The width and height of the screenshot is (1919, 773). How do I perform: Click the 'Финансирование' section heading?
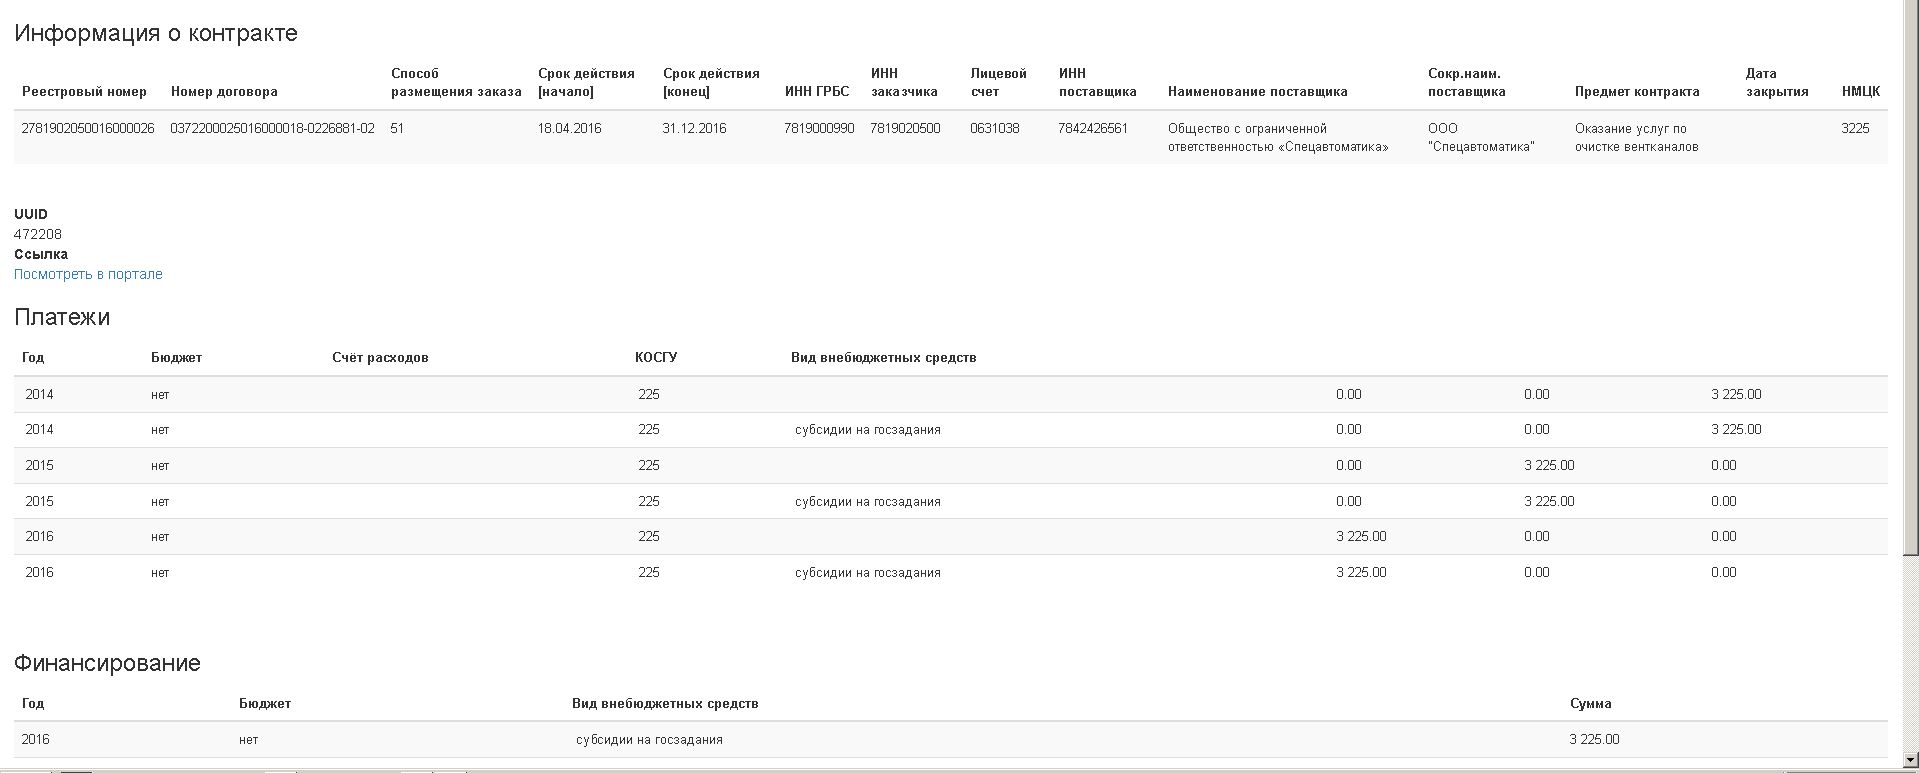(x=107, y=663)
